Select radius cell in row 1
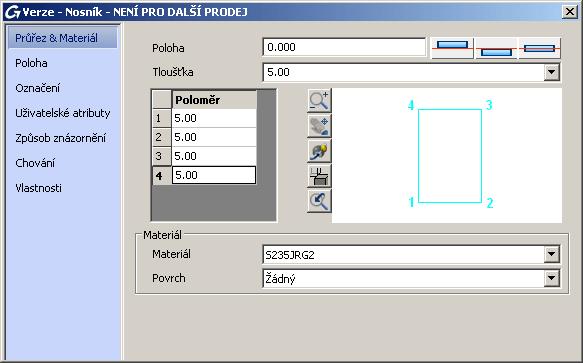The image size is (583, 363). pyautogui.click(x=214, y=118)
